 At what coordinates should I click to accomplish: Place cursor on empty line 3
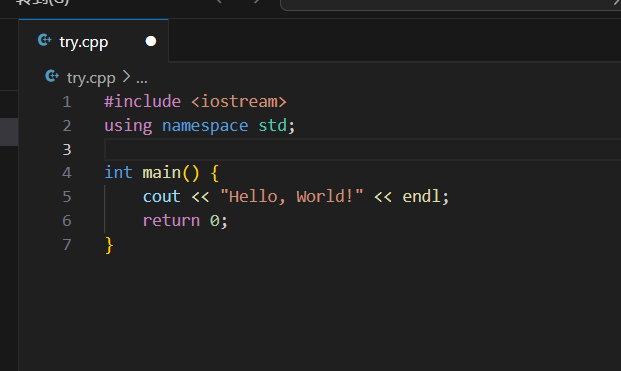pyautogui.click(x=362, y=149)
